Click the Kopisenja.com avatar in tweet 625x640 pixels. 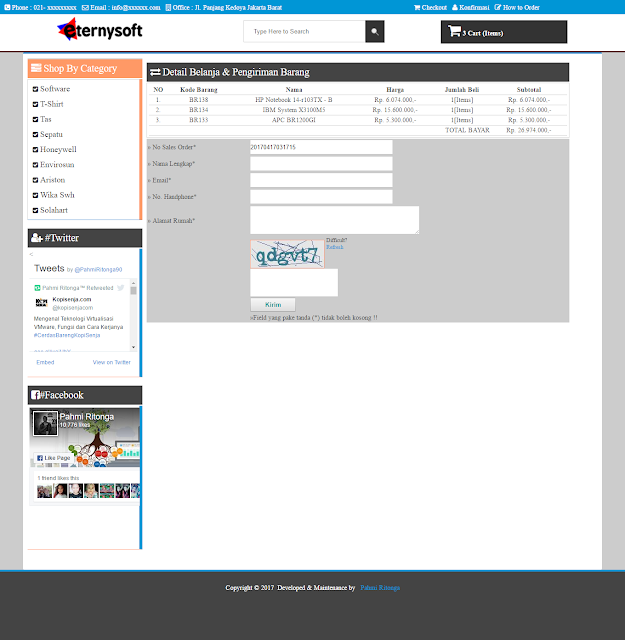41,303
